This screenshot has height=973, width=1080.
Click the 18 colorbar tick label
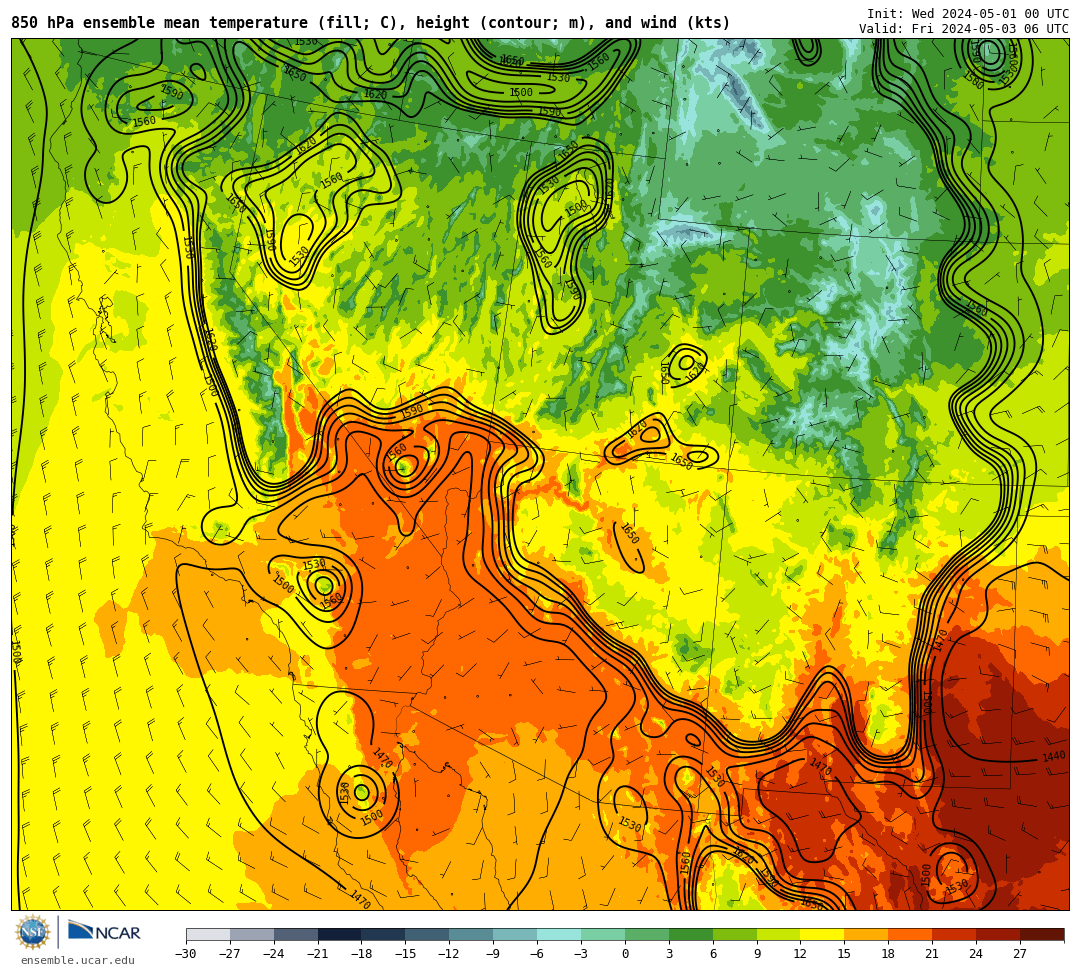889,954
